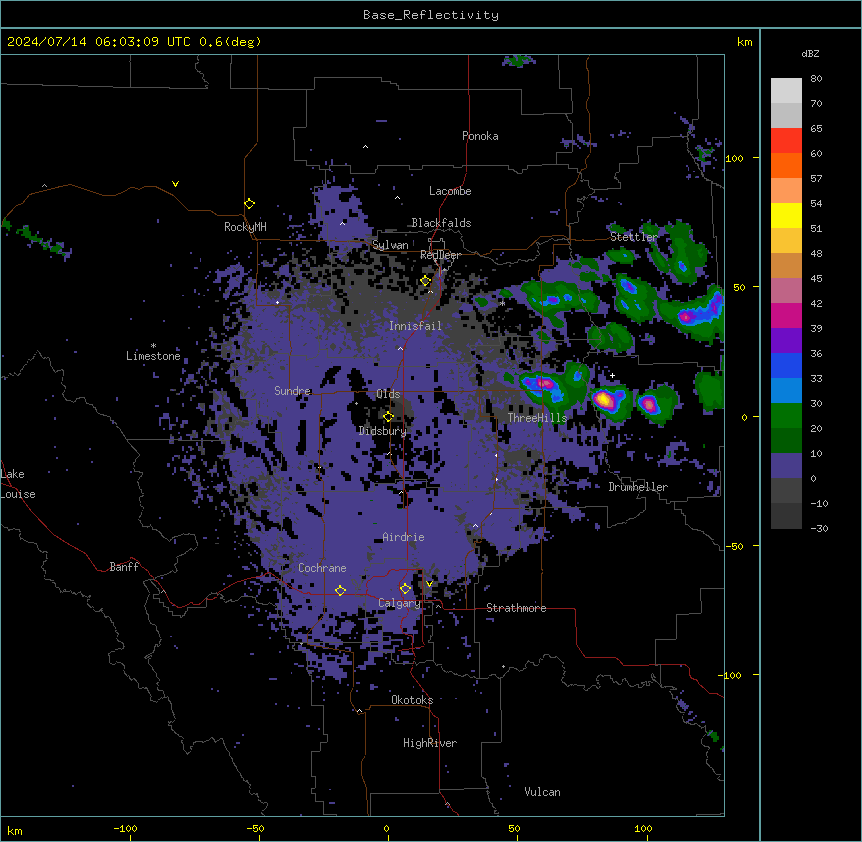The width and height of the screenshot is (862, 842).
Task: Click the Airdrie city label
Action: coord(403,537)
